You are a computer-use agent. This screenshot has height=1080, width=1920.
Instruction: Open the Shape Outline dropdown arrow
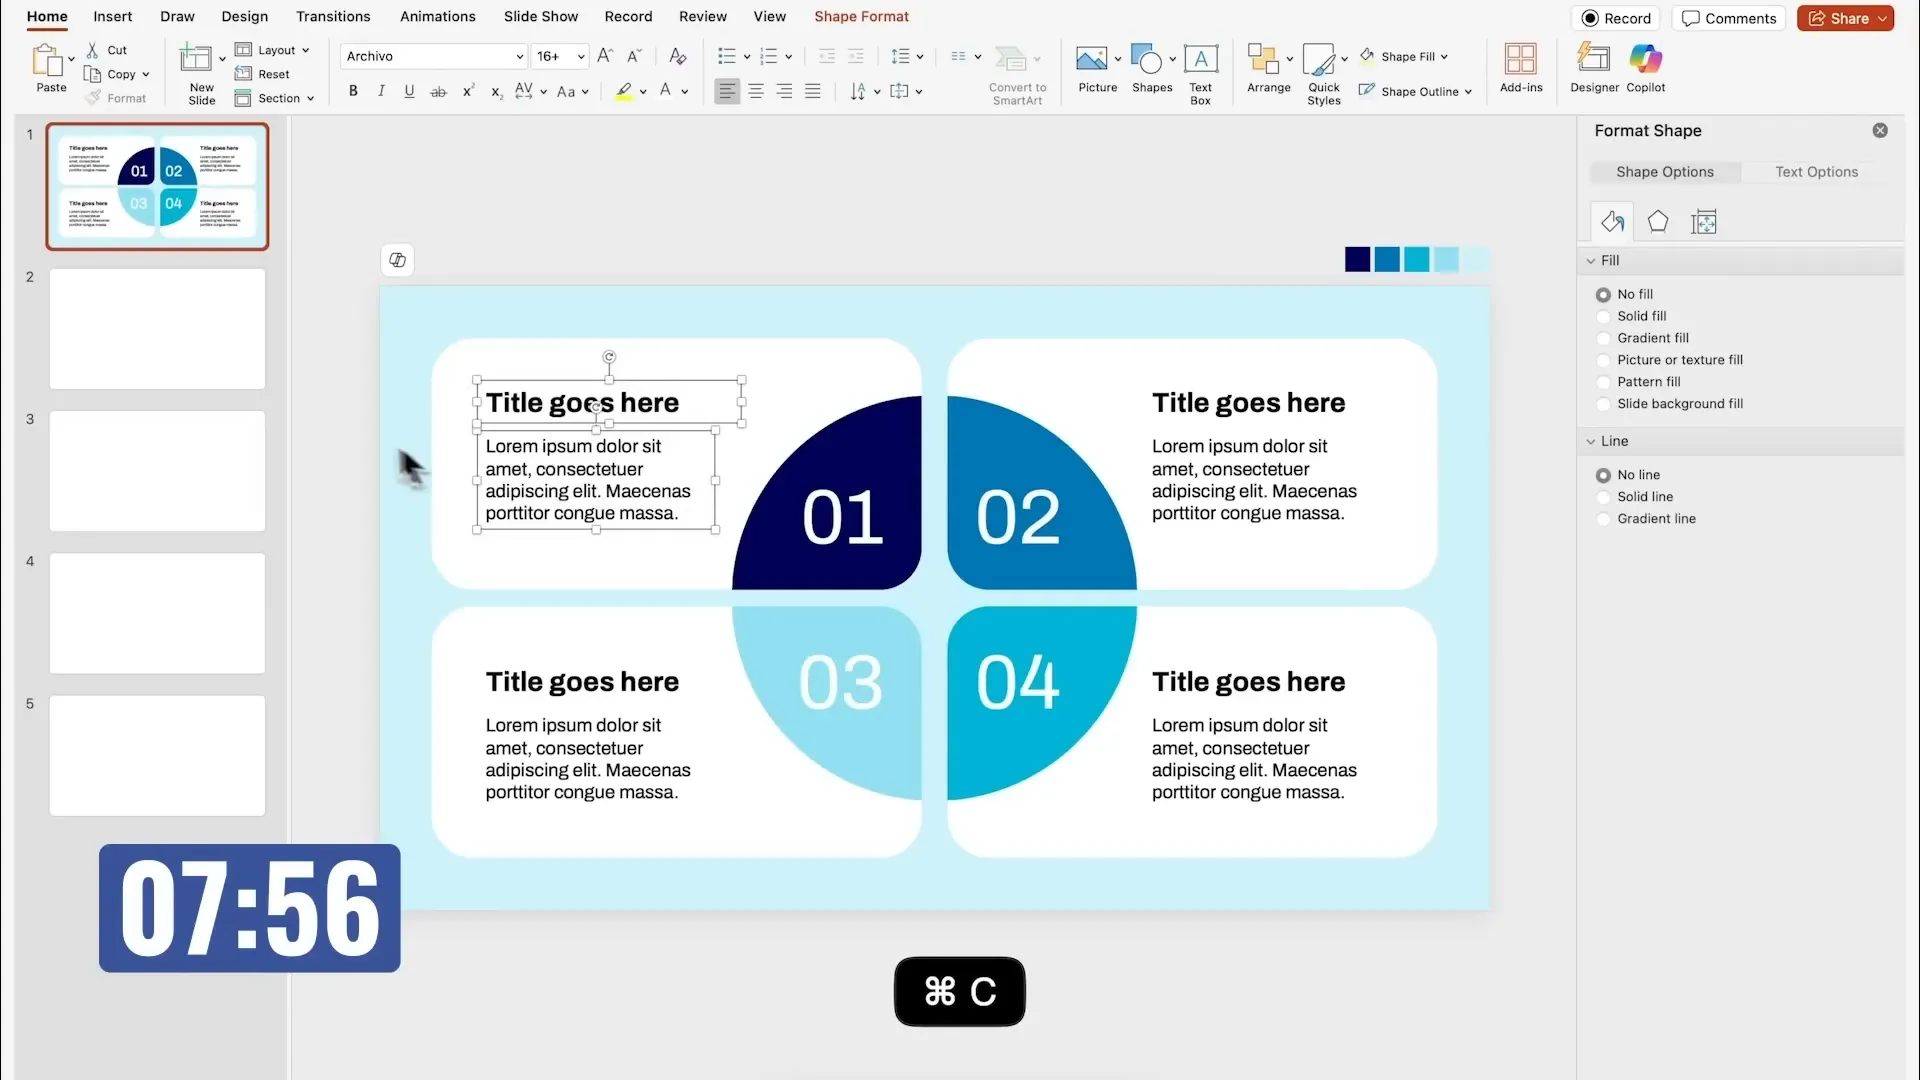[x=1468, y=92]
